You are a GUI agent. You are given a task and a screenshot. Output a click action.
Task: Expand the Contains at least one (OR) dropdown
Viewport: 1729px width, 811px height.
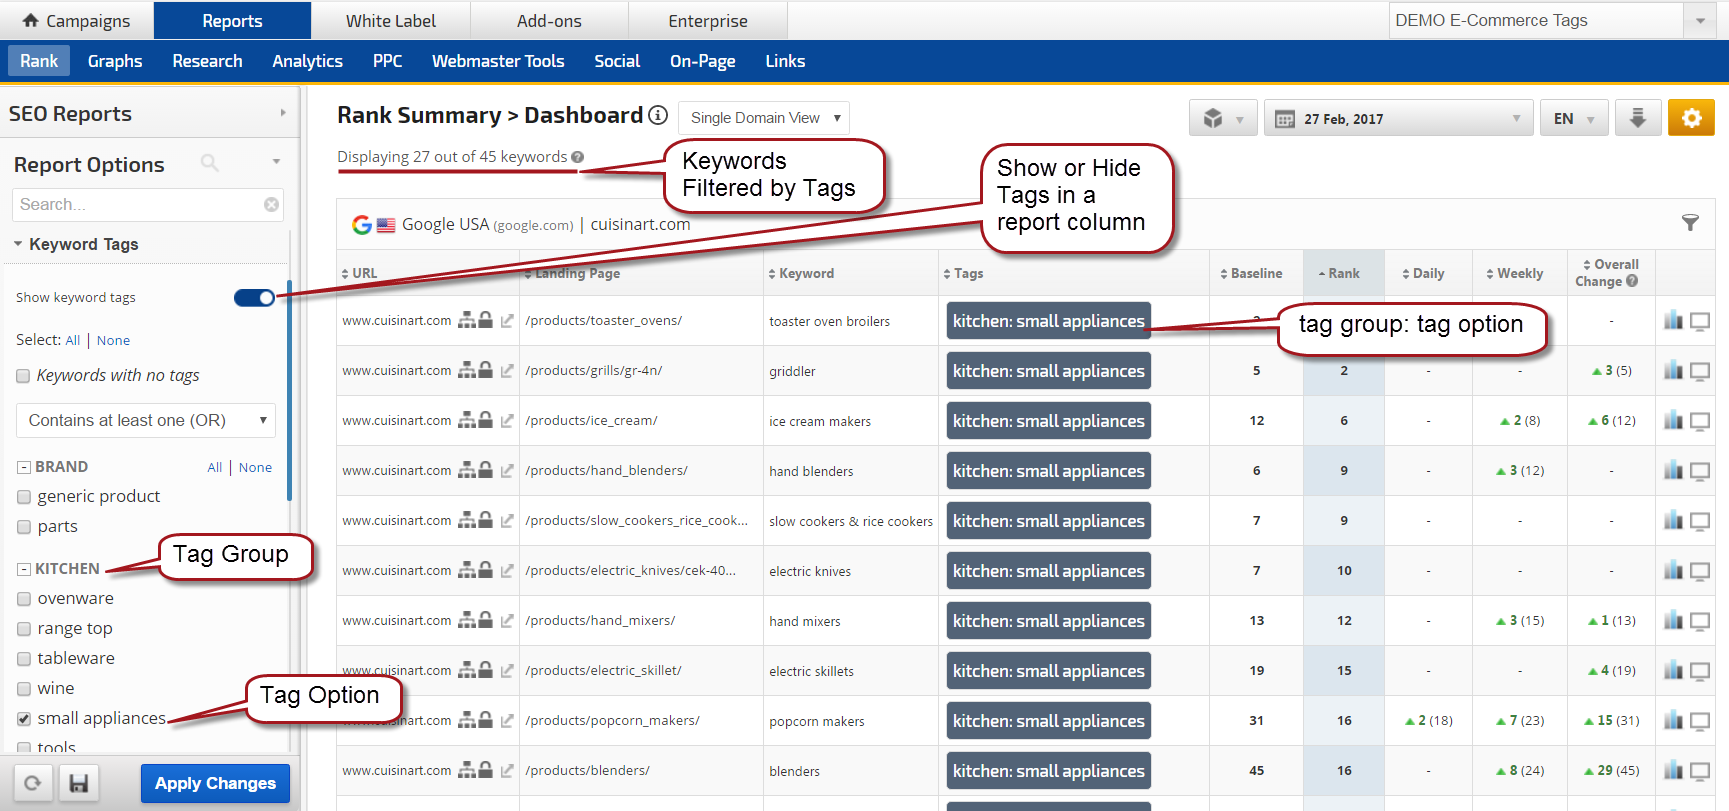tap(146, 421)
